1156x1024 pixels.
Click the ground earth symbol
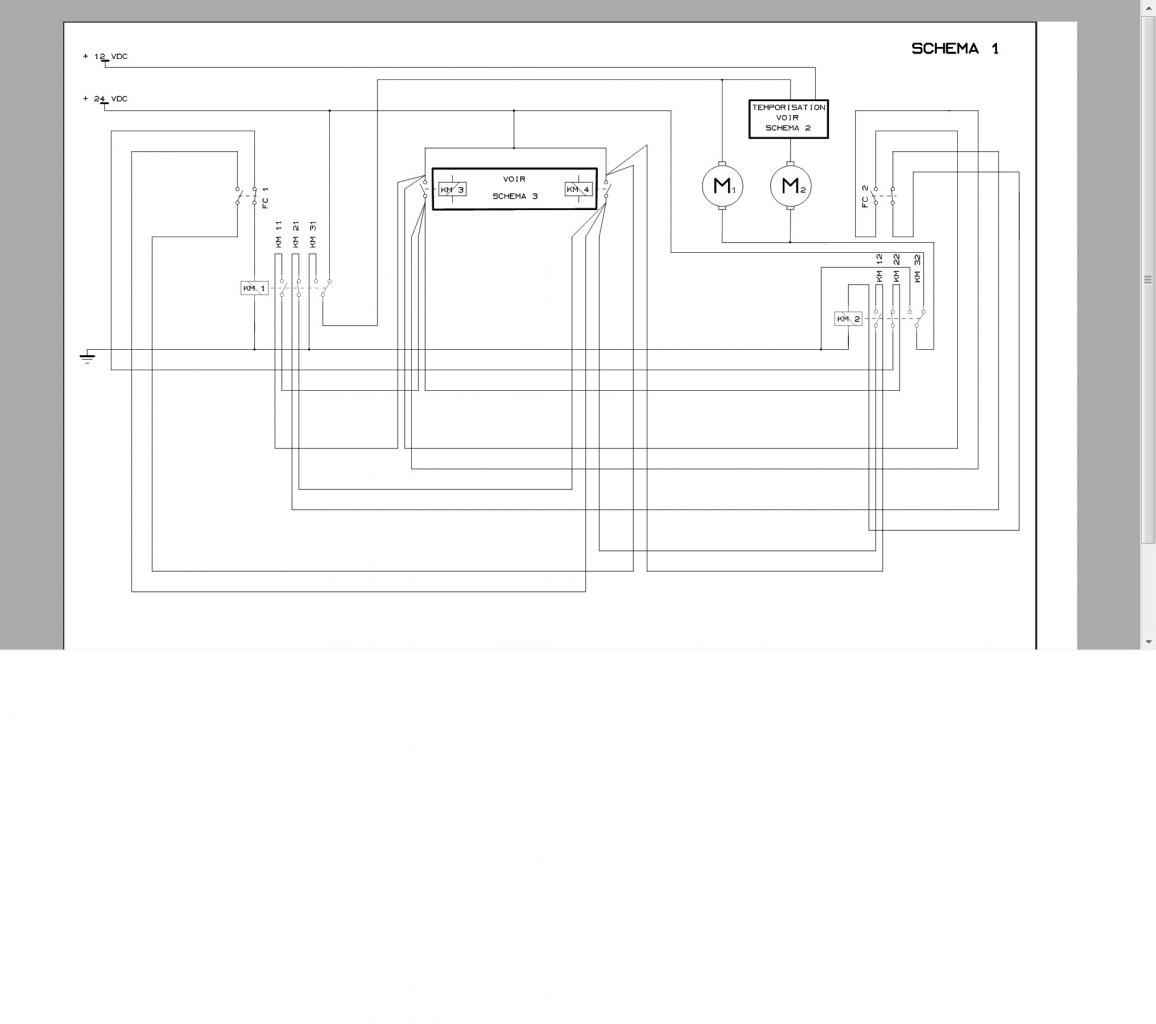tap(87, 358)
